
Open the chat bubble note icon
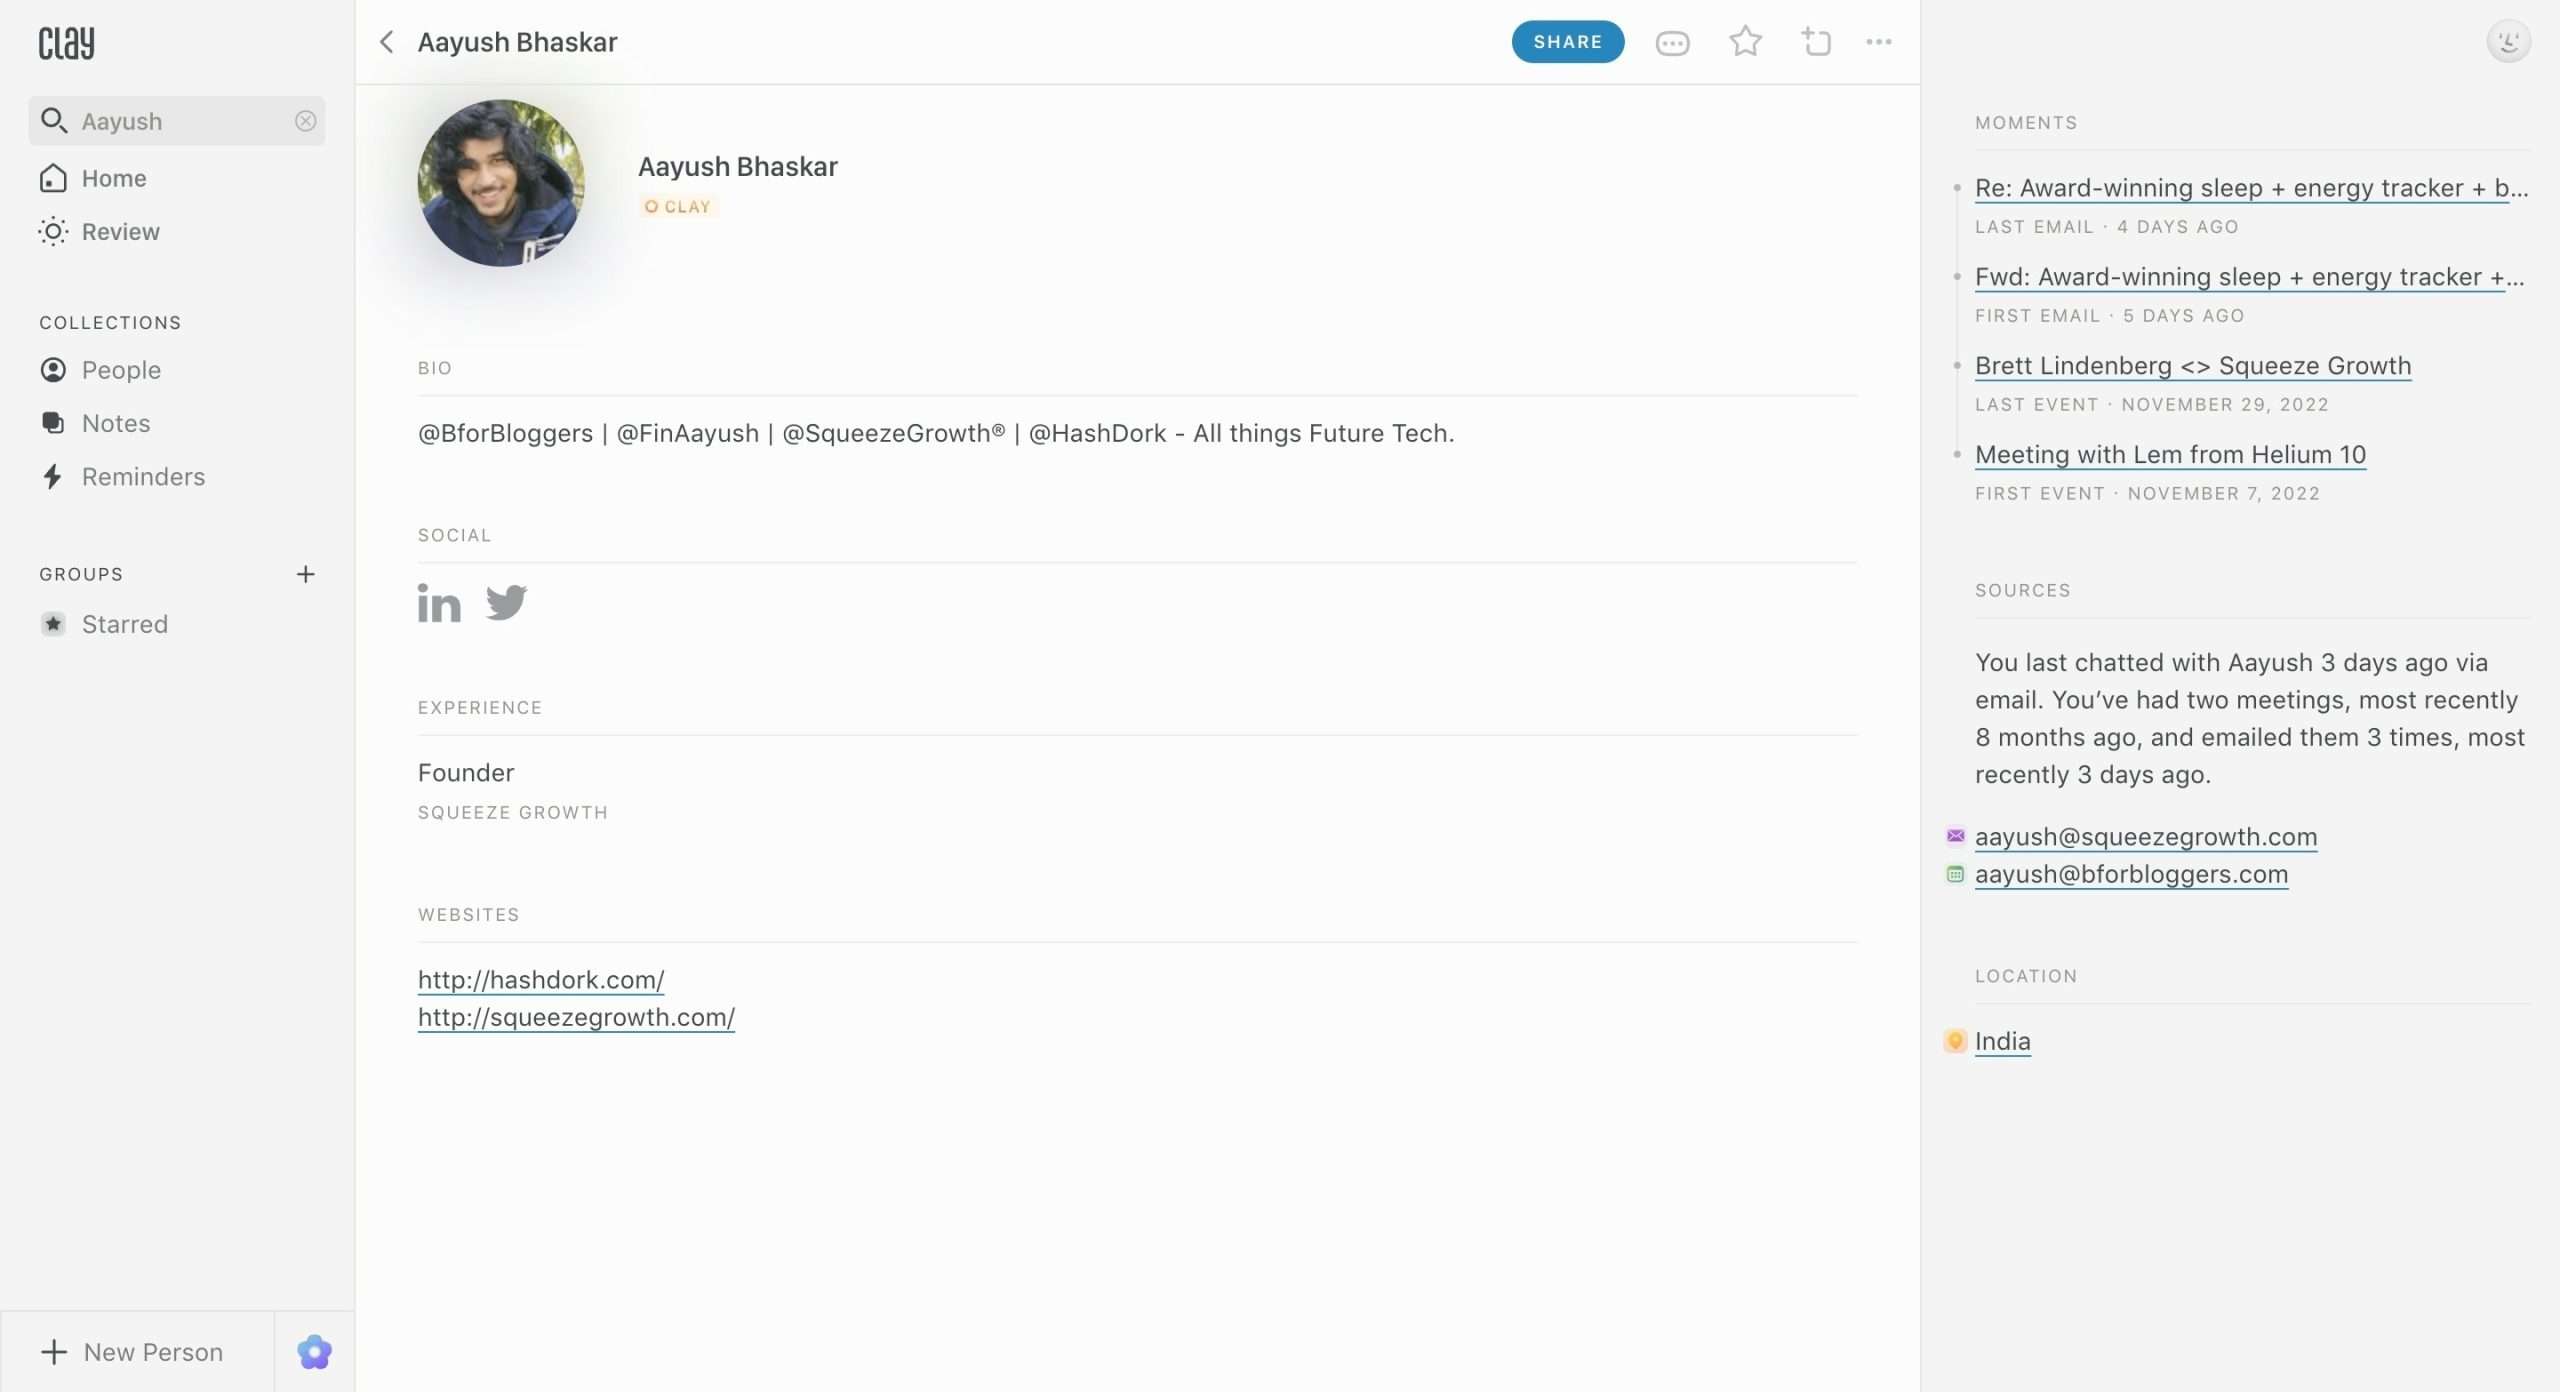(x=1672, y=43)
